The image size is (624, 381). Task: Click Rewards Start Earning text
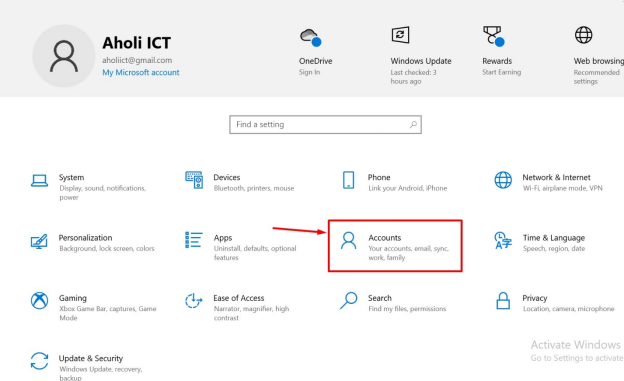pyautogui.click(x=501, y=72)
